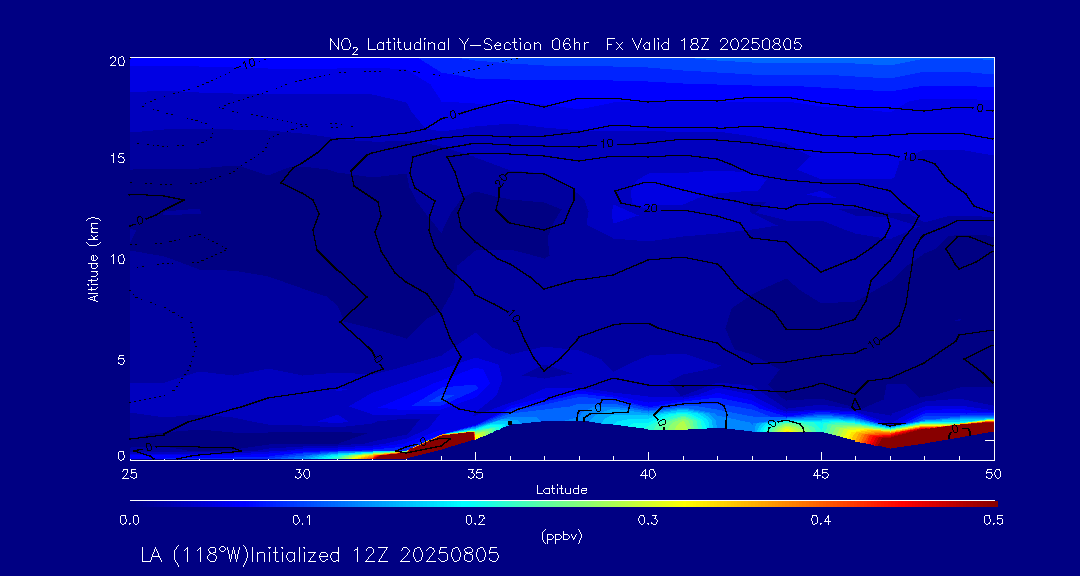1080x576 pixels.
Task: Click altitude tick label 15
Action: pyautogui.click(x=117, y=158)
